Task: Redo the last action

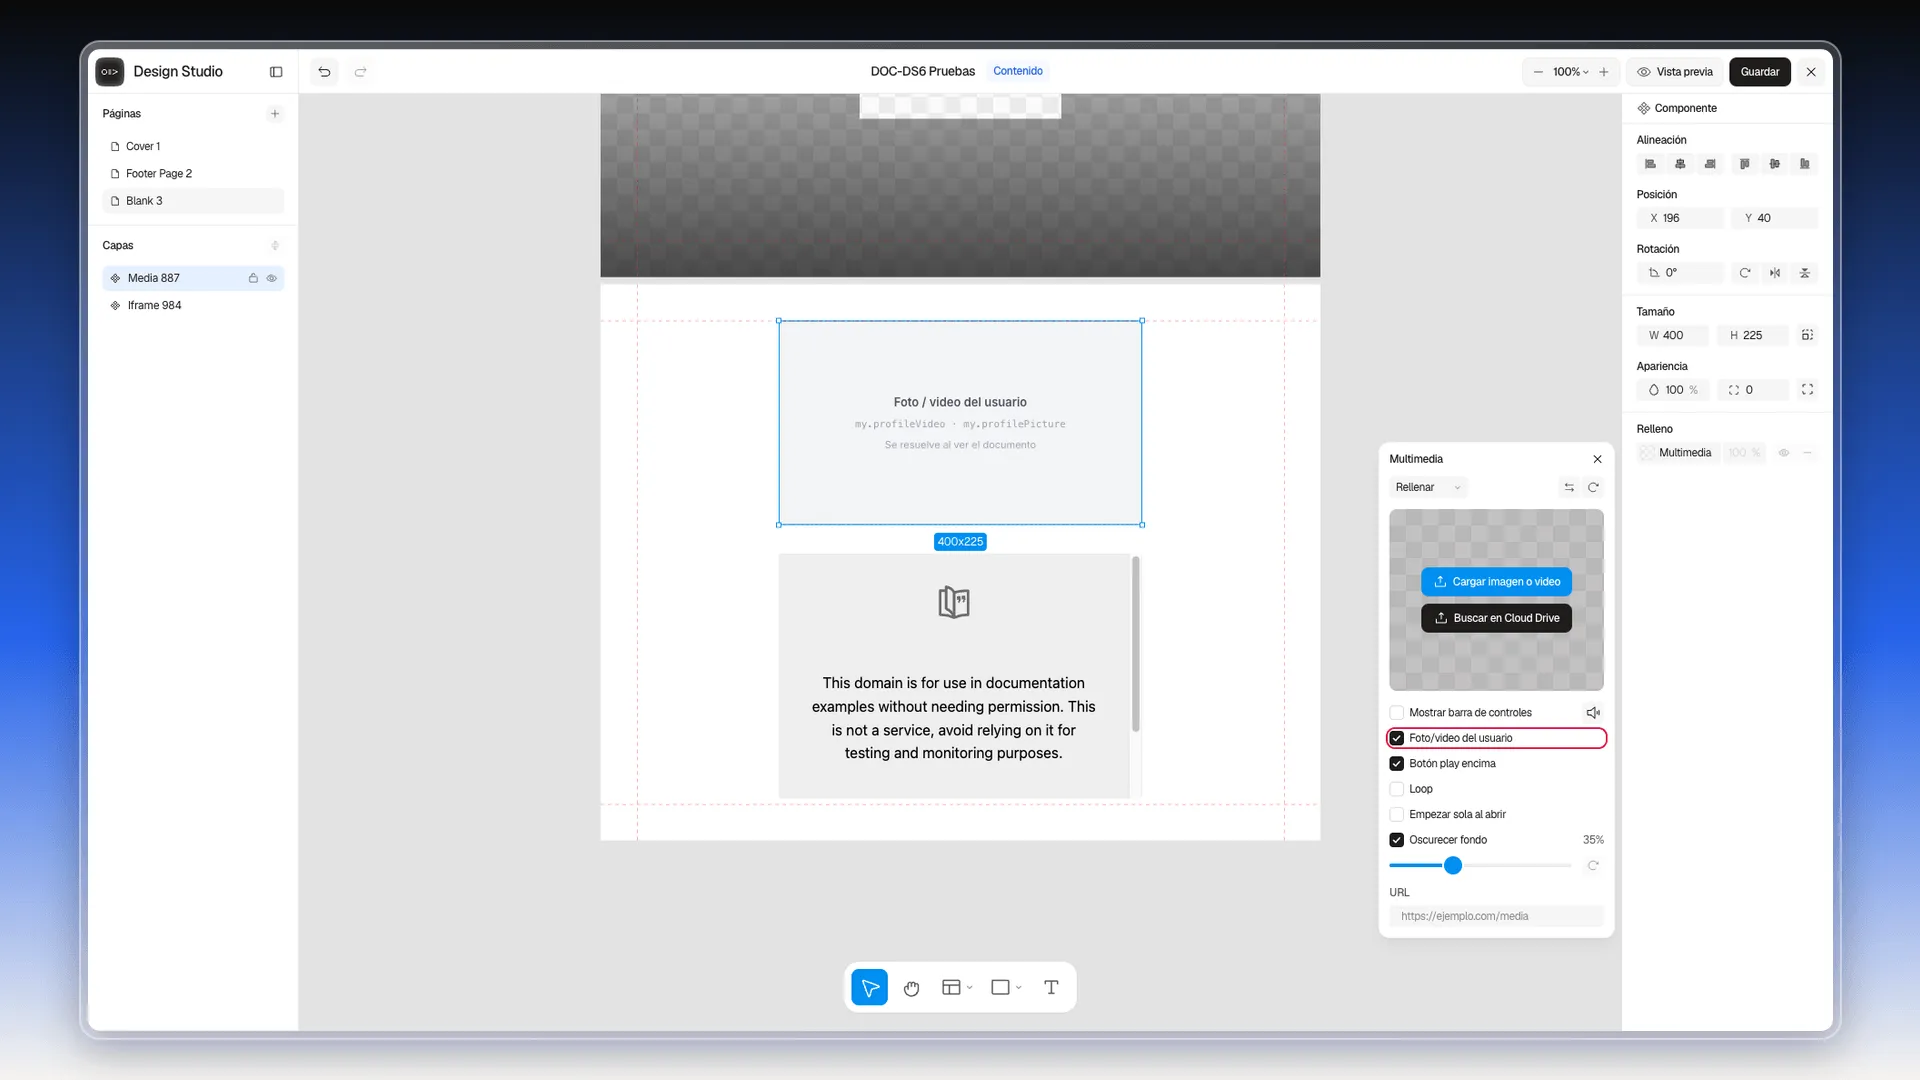Action: (361, 72)
